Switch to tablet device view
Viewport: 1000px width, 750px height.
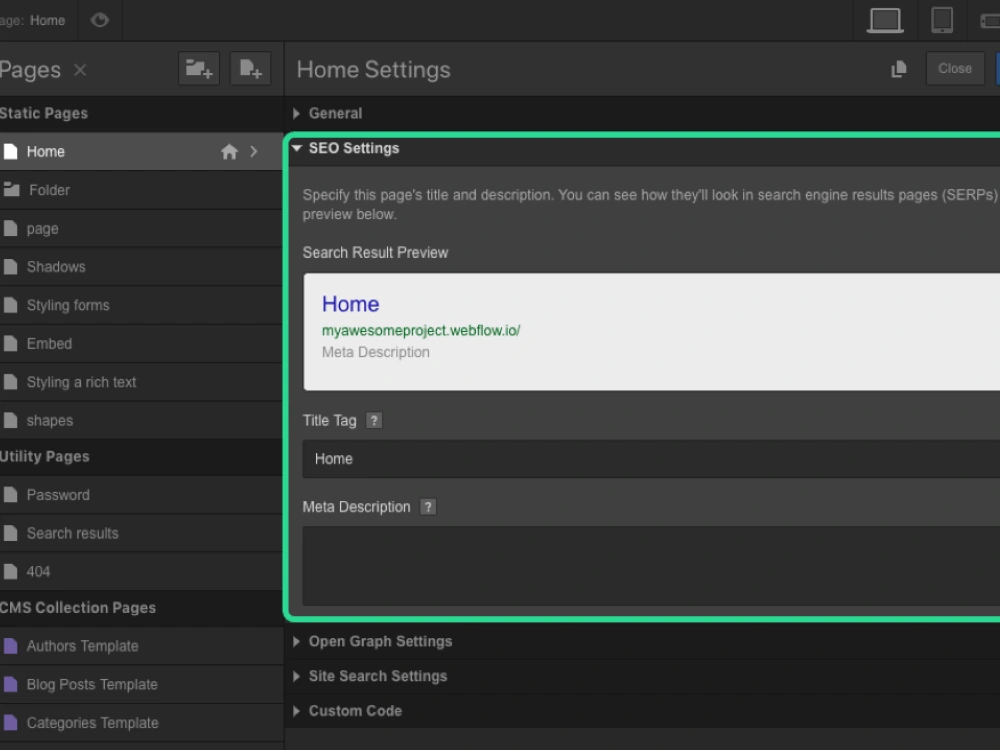[x=941, y=20]
